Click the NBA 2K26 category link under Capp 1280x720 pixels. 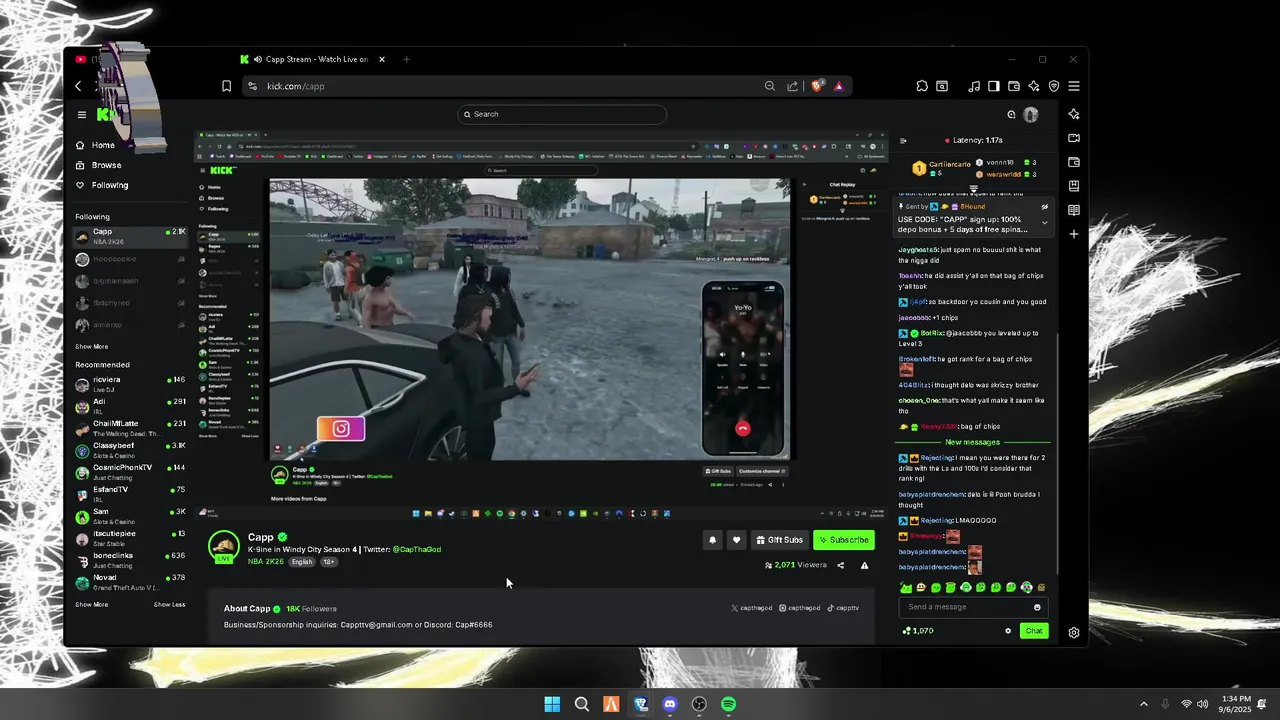[x=266, y=562]
